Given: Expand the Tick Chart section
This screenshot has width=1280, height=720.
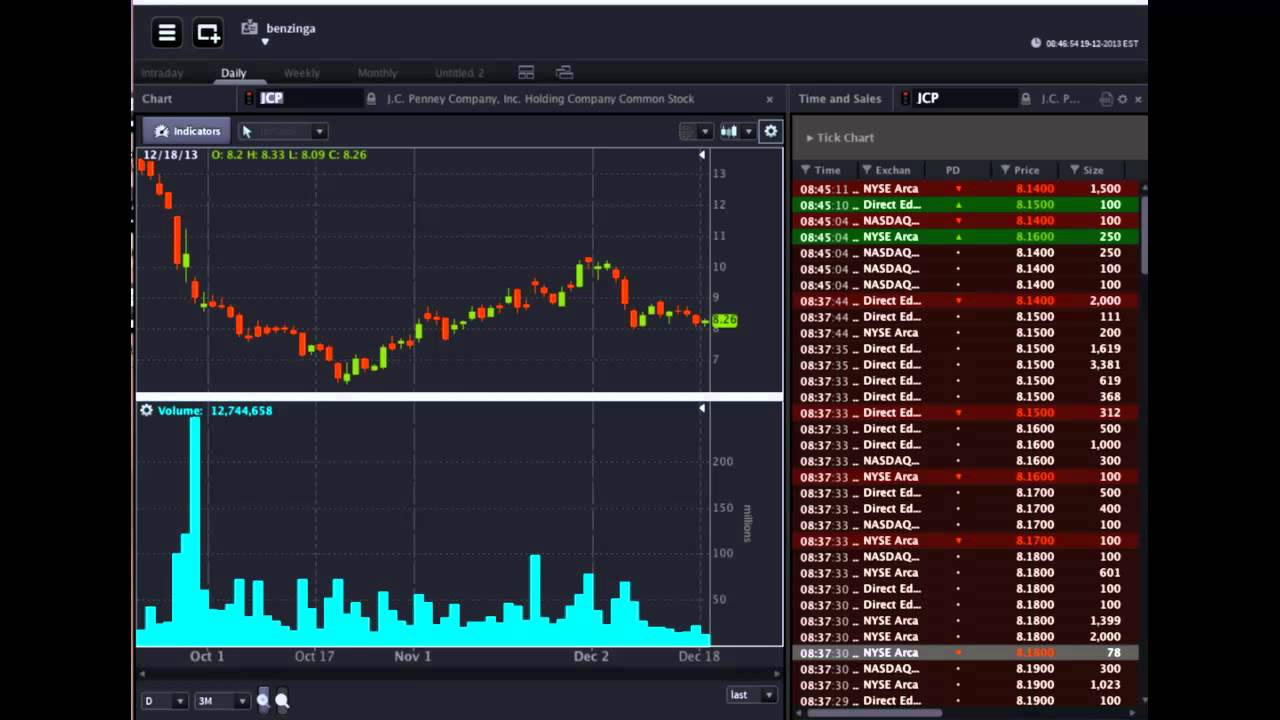Looking at the screenshot, I should [x=840, y=138].
